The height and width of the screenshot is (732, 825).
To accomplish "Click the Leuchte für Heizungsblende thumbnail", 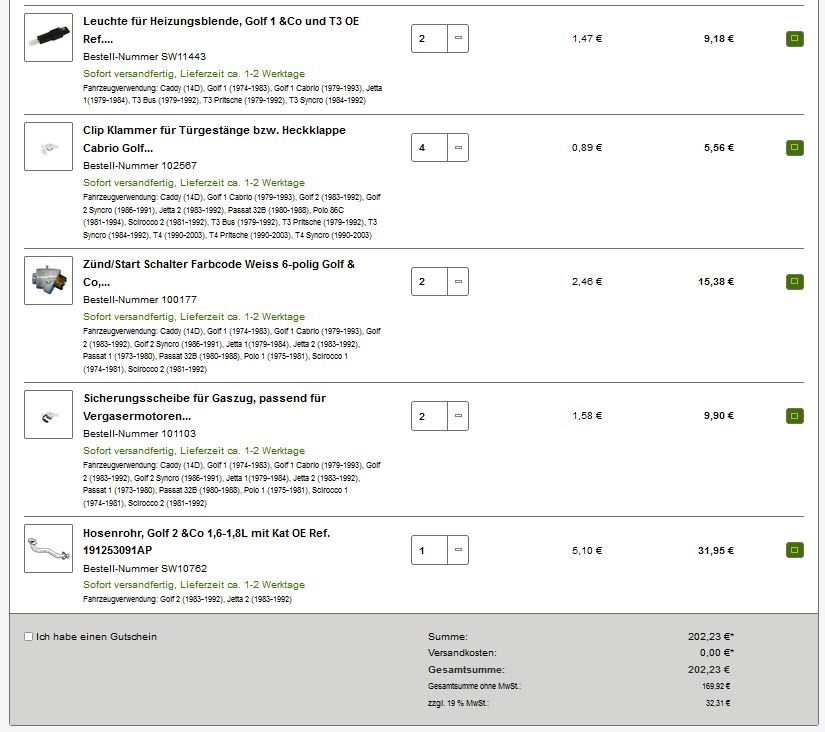I will [48, 38].
